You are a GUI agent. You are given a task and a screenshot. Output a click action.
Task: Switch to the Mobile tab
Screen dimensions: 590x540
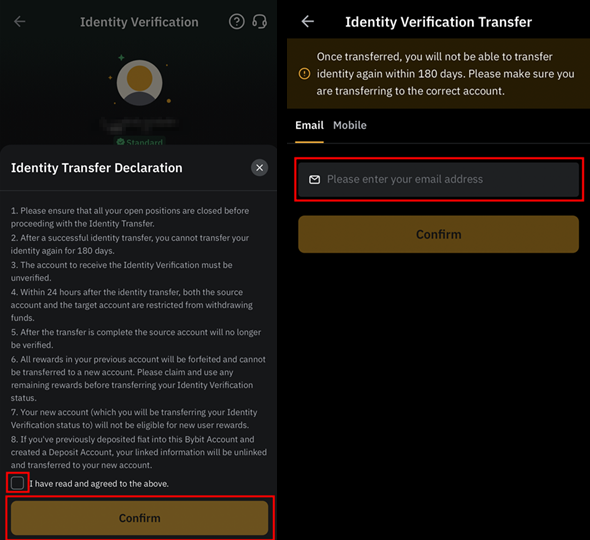click(350, 125)
